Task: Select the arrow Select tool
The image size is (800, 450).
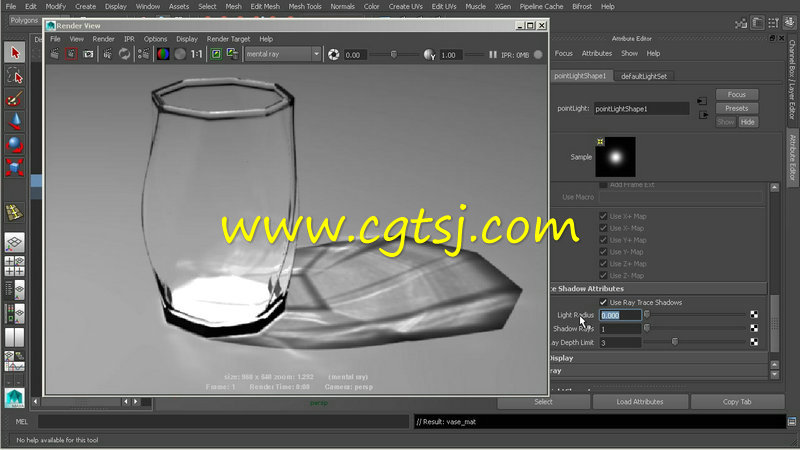Action: coord(15,53)
